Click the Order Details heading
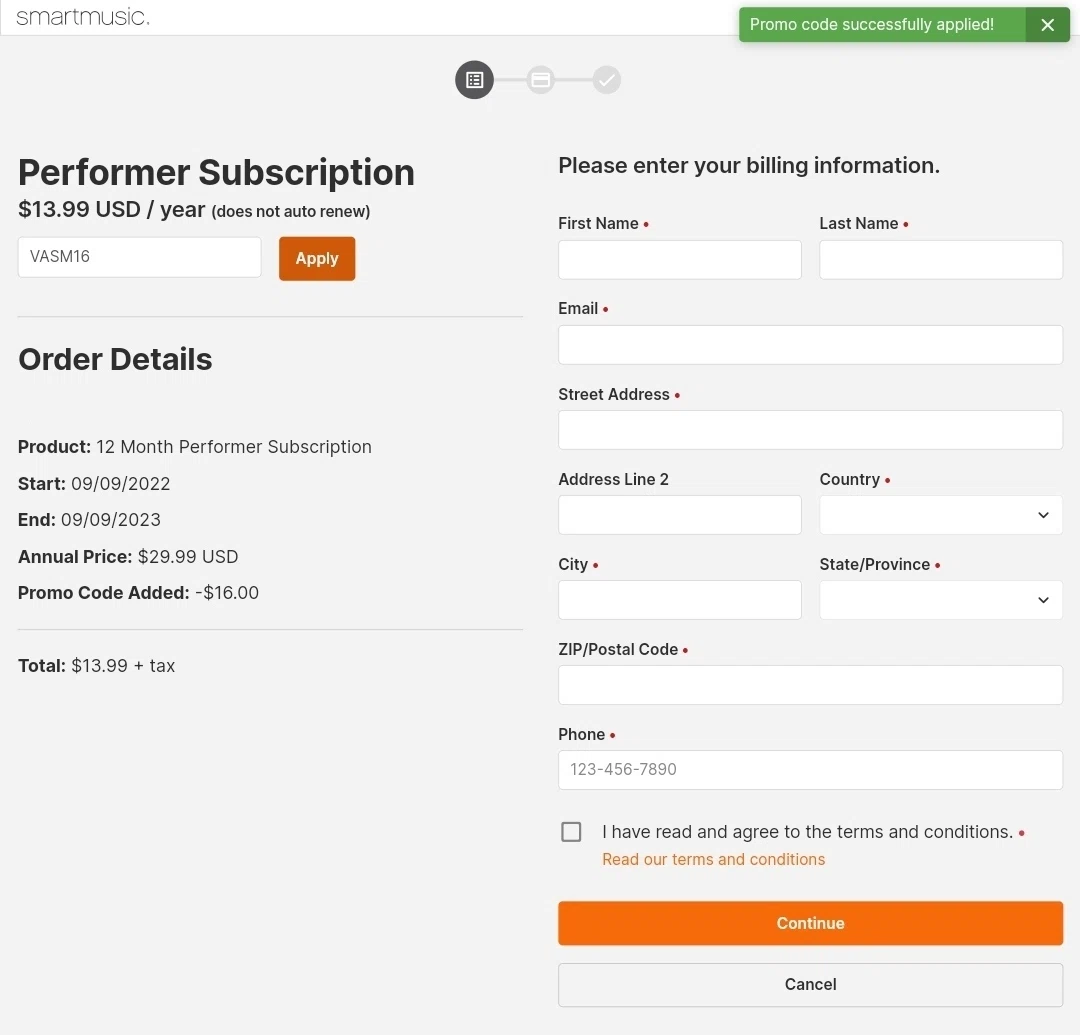The image size is (1080, 1035). (x=115, y=359)
